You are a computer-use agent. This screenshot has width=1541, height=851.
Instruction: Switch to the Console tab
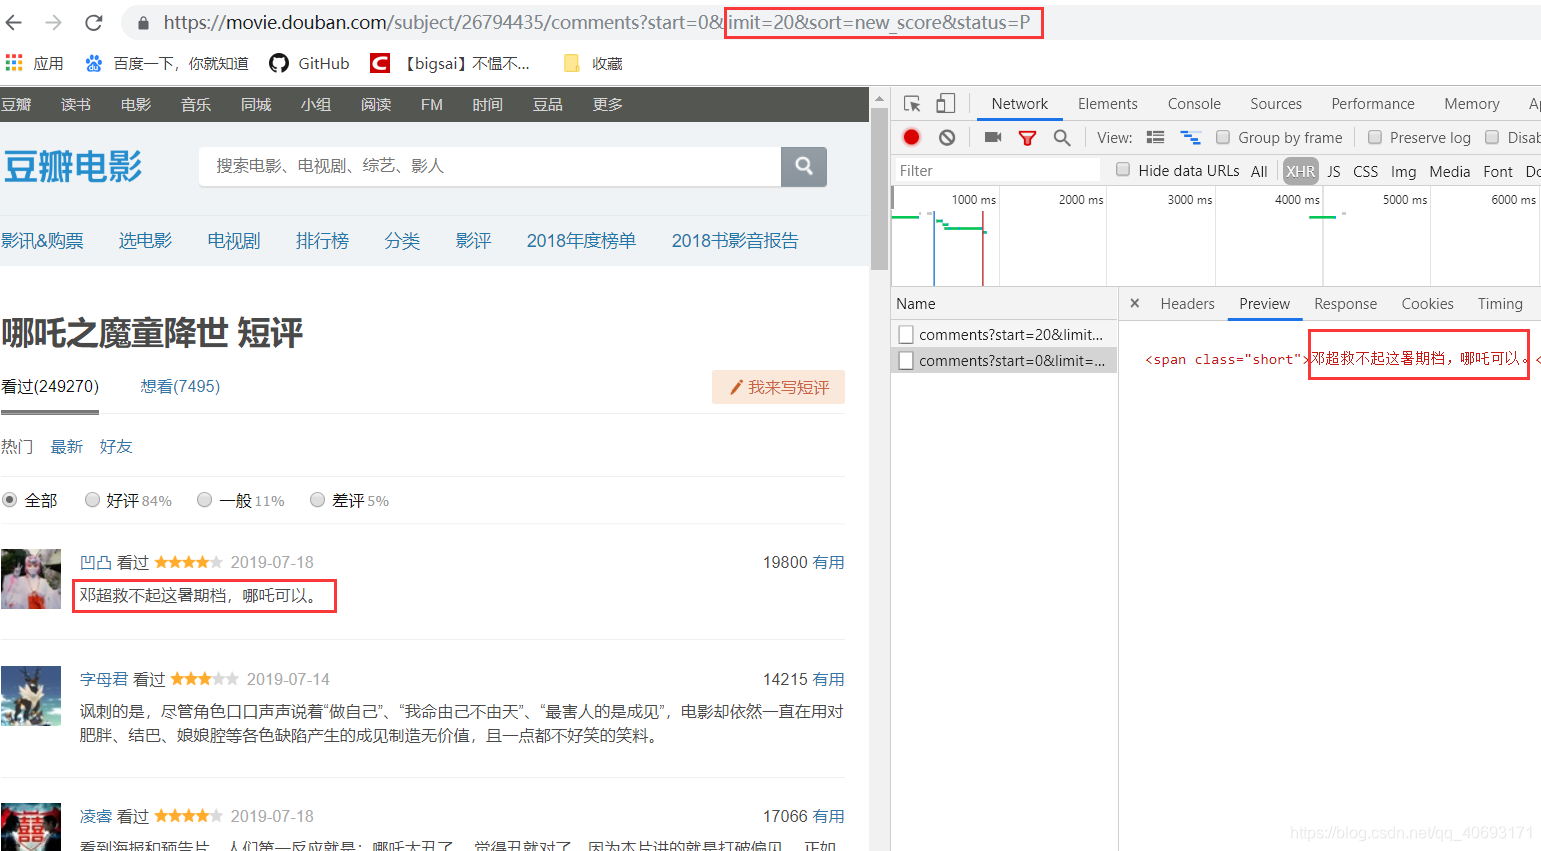[x=1194, y=103]
